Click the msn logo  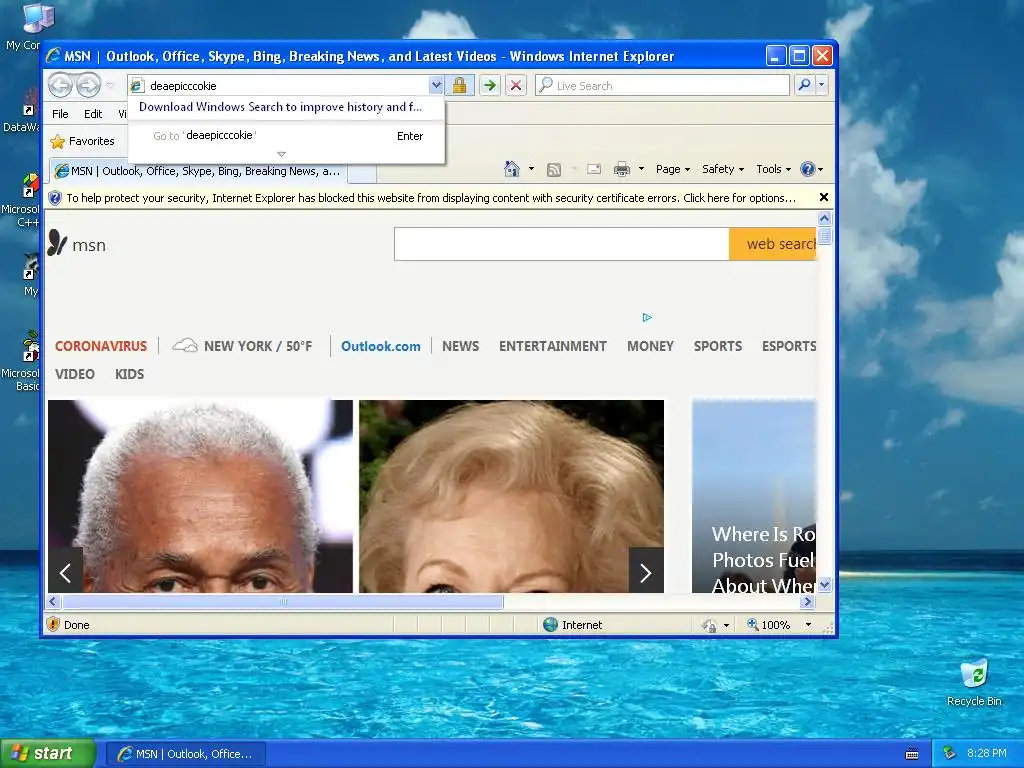click(76, 244)
